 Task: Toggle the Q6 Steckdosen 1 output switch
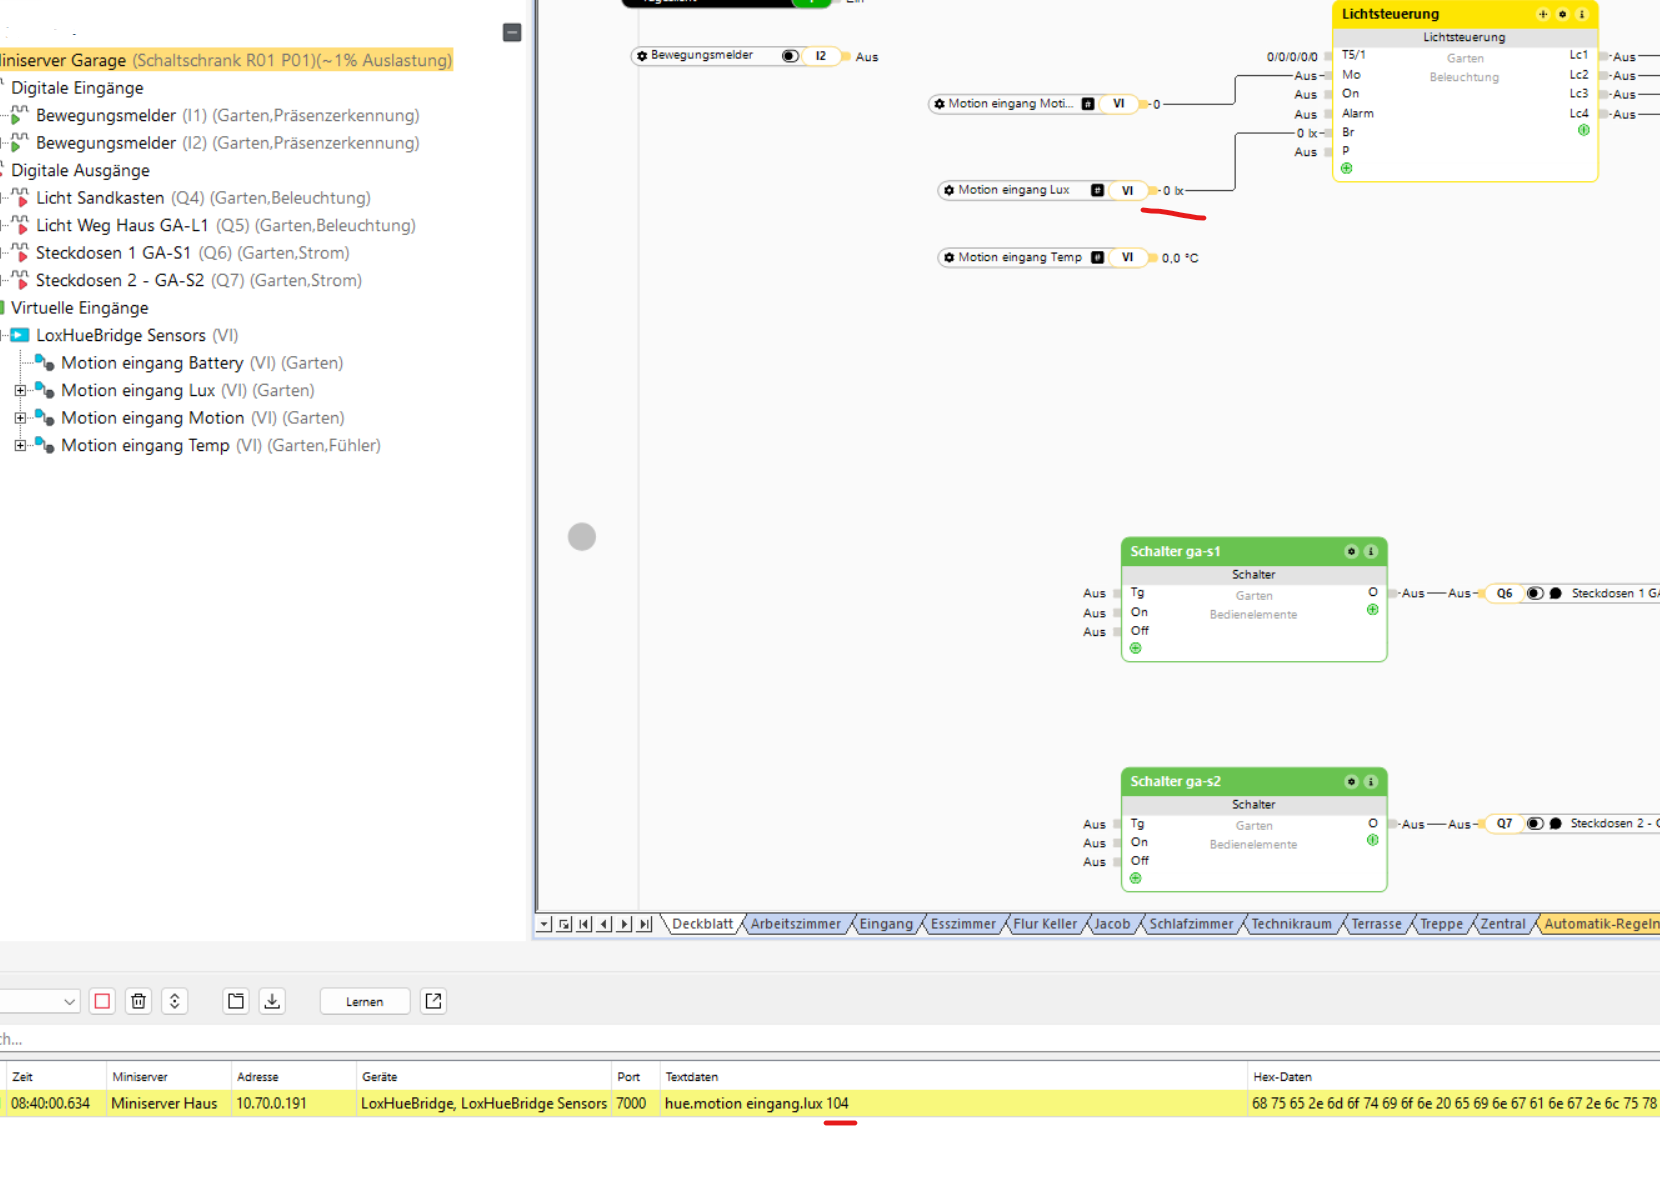click(x=1534, y=594)
